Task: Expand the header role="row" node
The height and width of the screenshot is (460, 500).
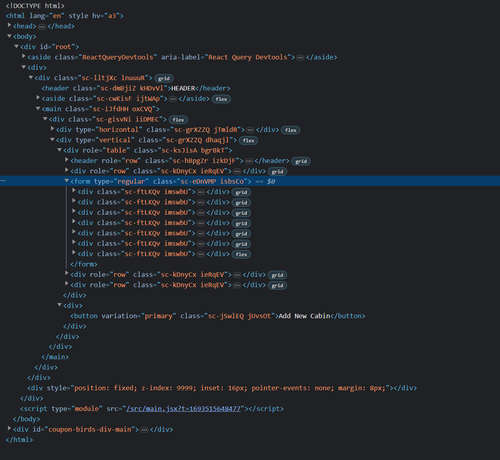Action: point(67,159)
